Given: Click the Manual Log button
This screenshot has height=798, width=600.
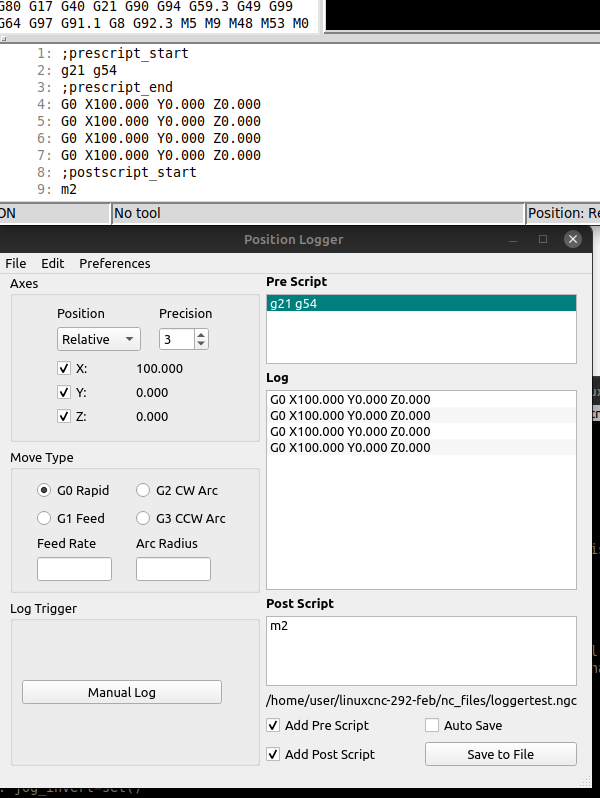Looking at the screenshot, I should 122,692.
